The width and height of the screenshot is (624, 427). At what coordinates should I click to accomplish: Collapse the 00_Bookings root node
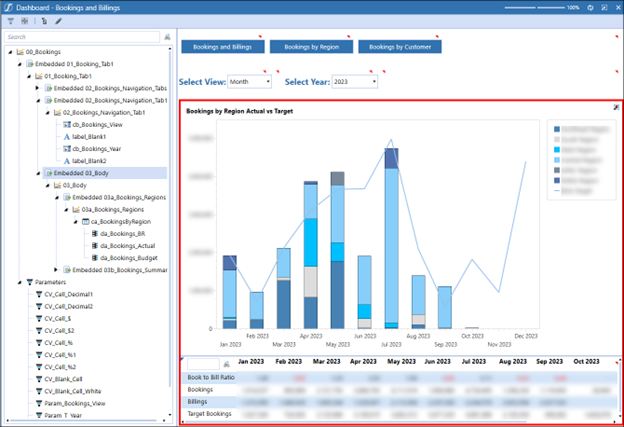point(10,52)
